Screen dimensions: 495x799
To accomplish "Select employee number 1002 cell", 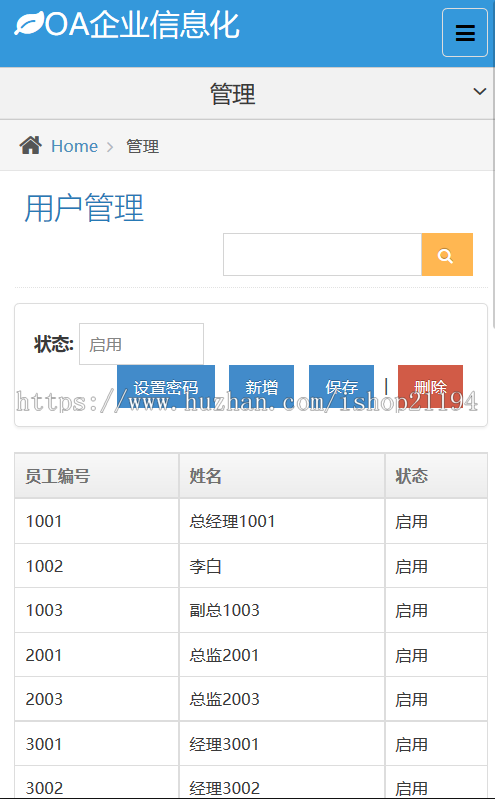I will [97, 566].
